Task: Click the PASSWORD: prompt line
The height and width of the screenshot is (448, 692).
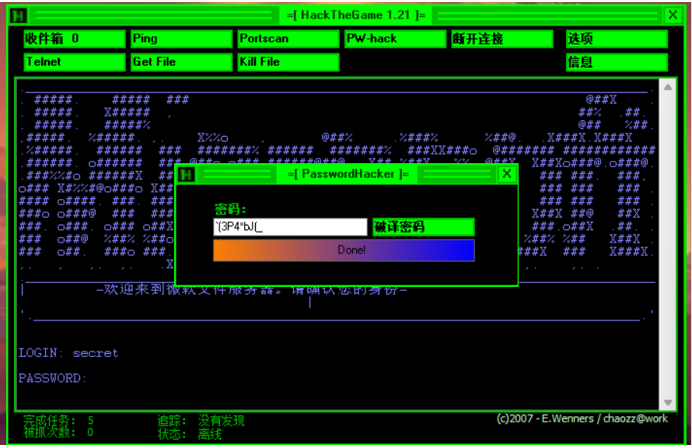Action: pos(53,378)
